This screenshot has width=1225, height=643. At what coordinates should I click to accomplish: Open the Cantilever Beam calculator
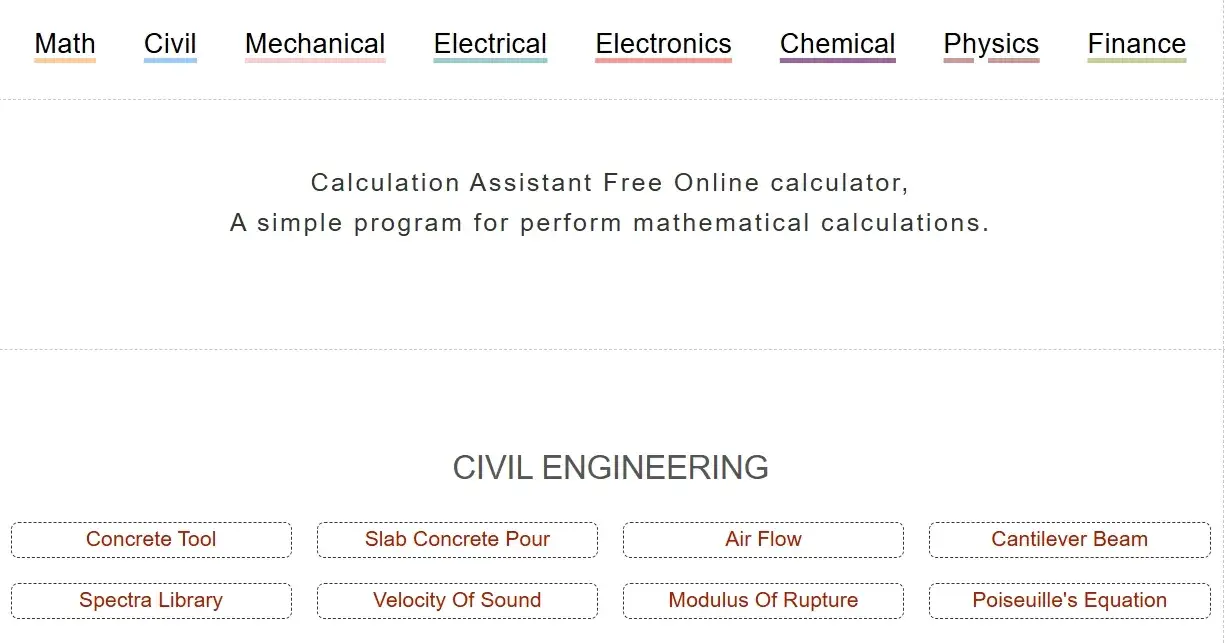(x=1068, y=539)
